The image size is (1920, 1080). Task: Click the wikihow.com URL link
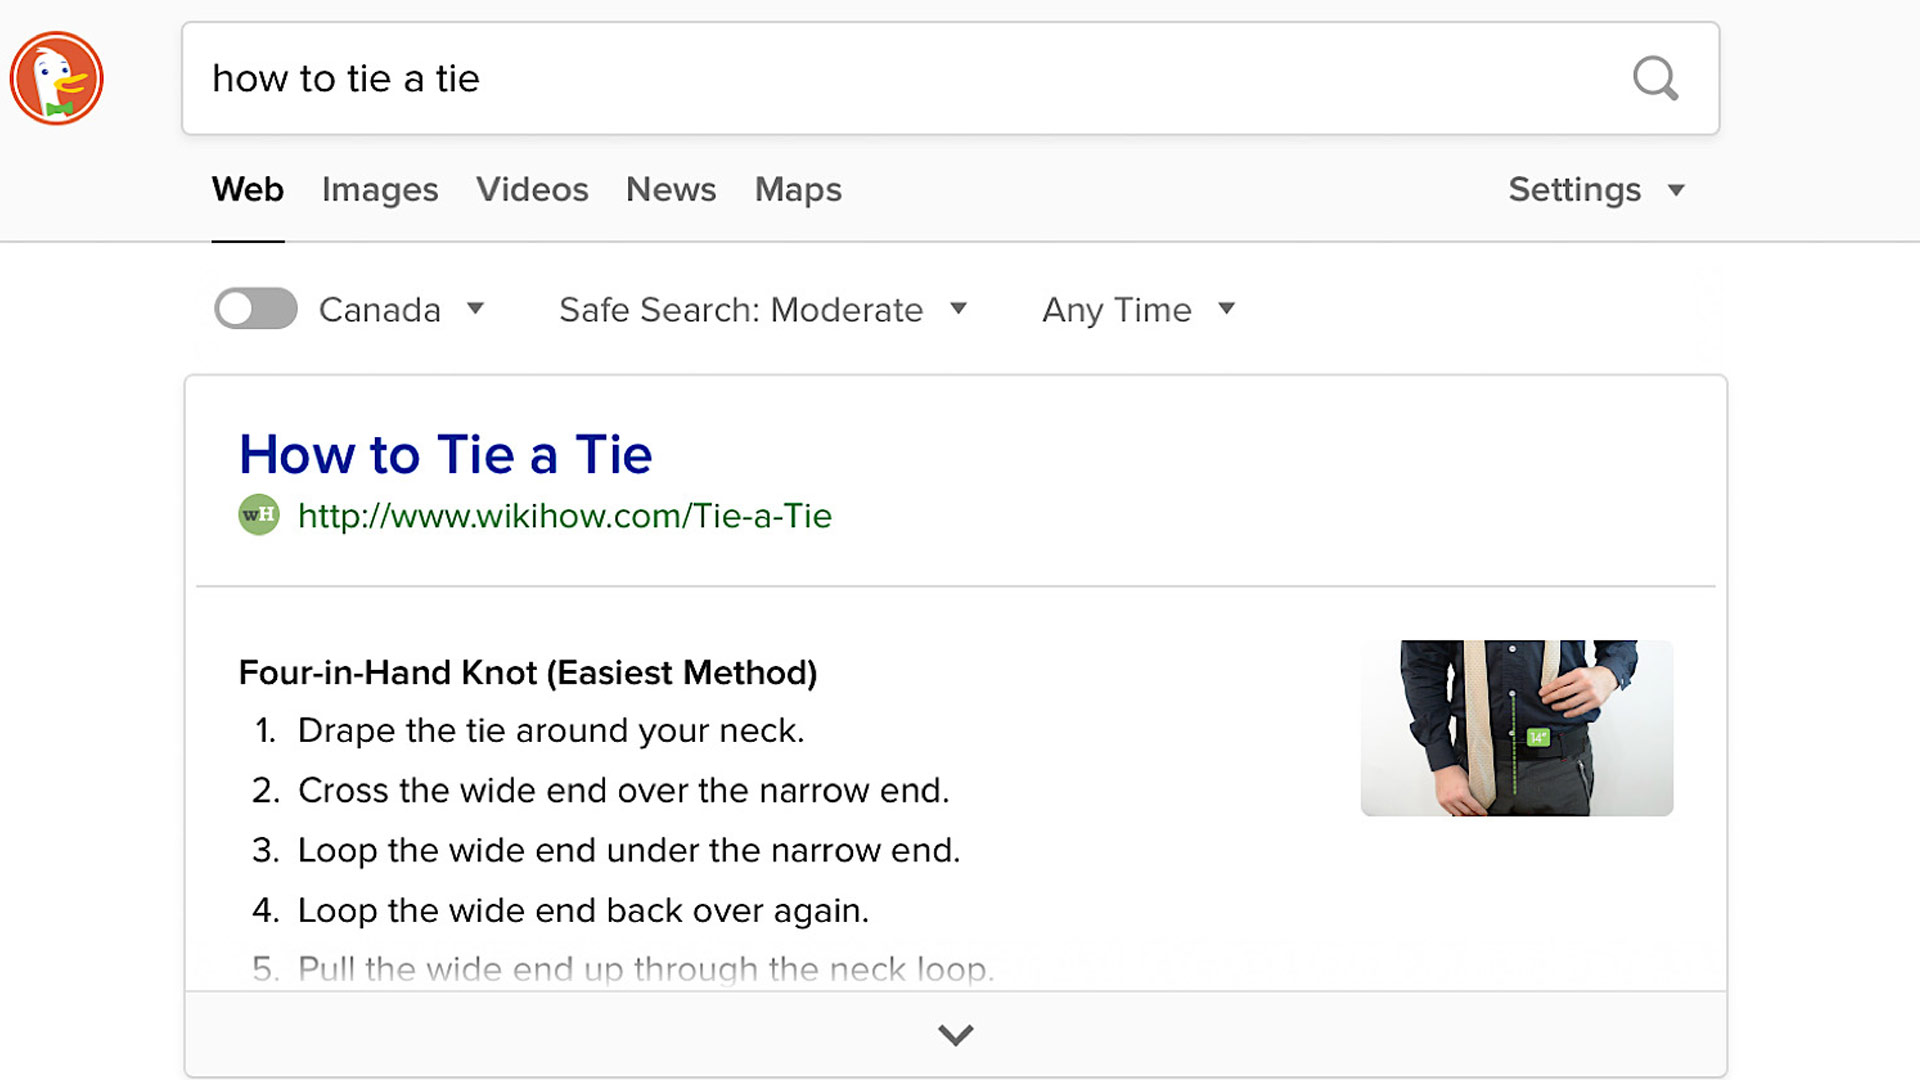564,516
